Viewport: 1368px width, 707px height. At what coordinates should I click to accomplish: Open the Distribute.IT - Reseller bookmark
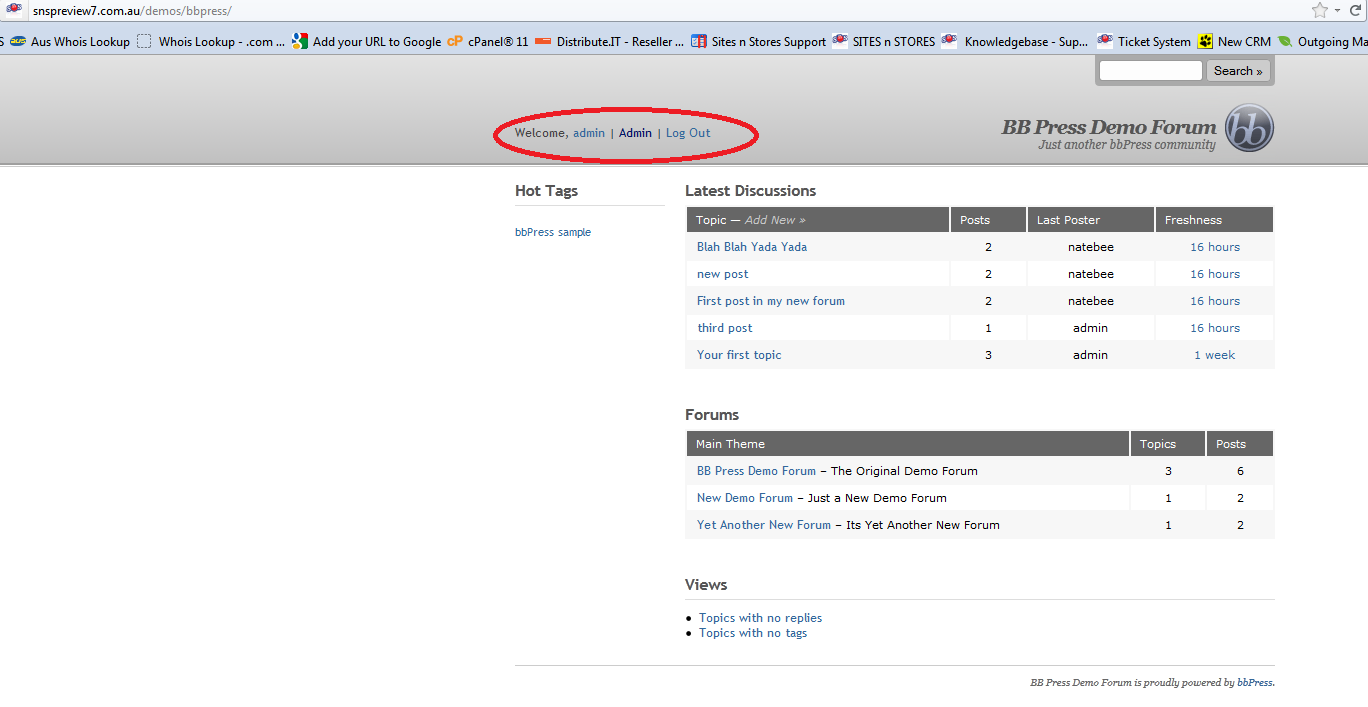pyautogui.click(x=610, y=42)
